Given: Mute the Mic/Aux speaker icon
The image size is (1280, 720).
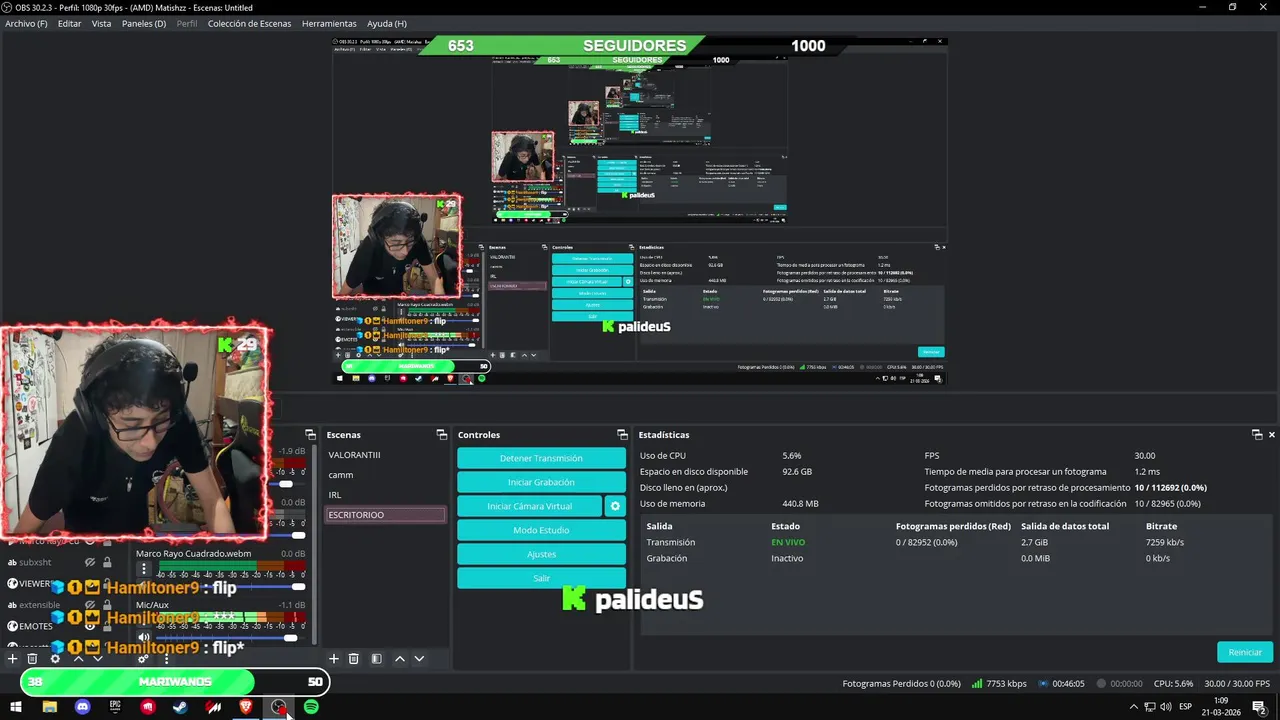Looking at the screenshot, I should [144, 637].
